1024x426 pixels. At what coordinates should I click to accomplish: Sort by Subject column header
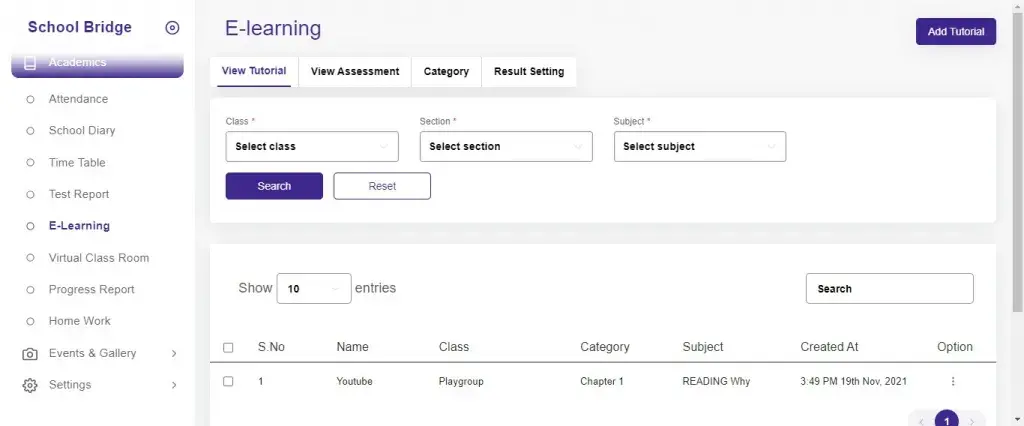coord(703,347)
